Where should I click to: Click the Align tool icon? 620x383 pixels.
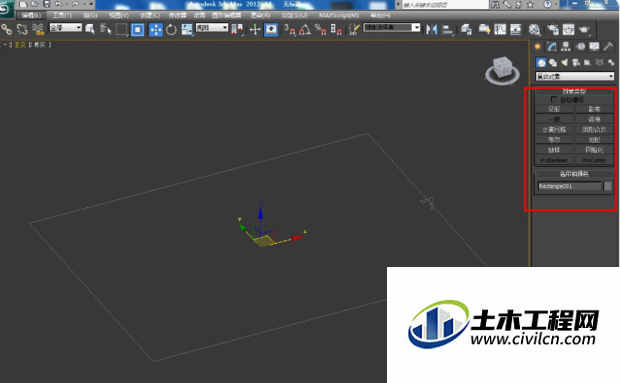[448, 30]
